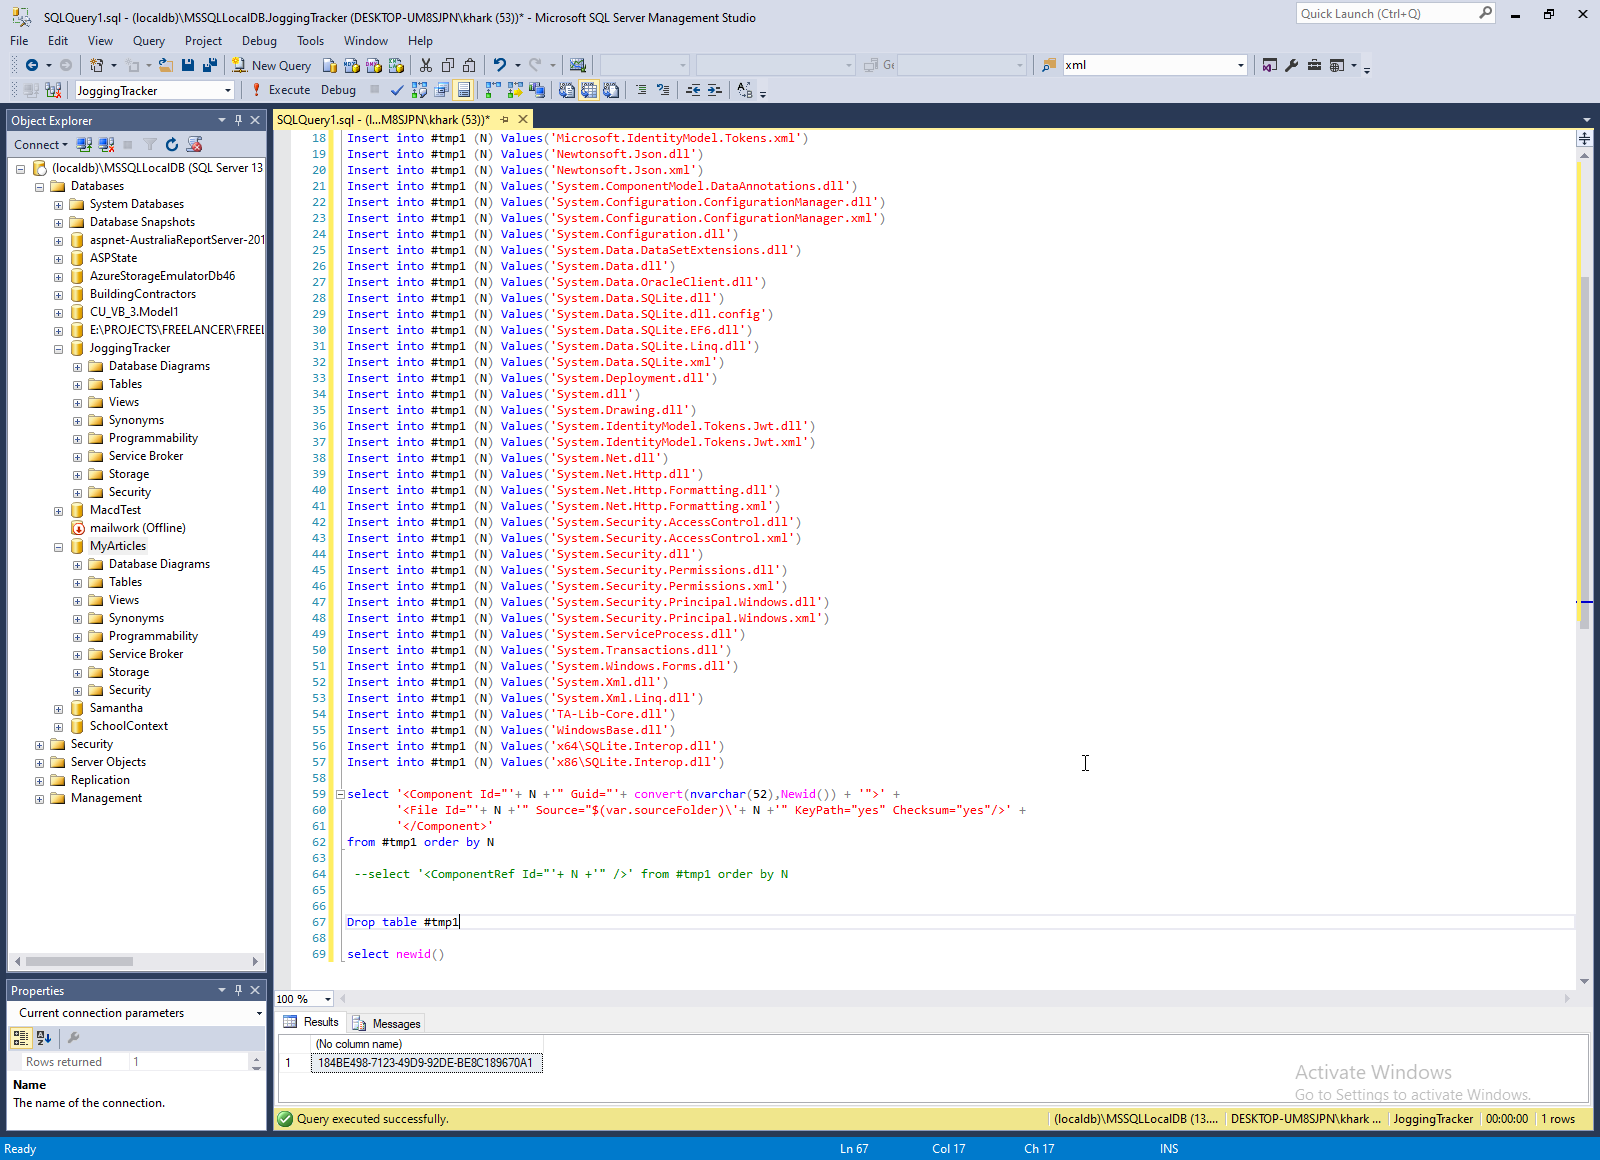The height and width of the screenshot is (1160, 1600).
Task: Click the editor vertical scrollbar thumb
Action: click(x=1584, y=452)
